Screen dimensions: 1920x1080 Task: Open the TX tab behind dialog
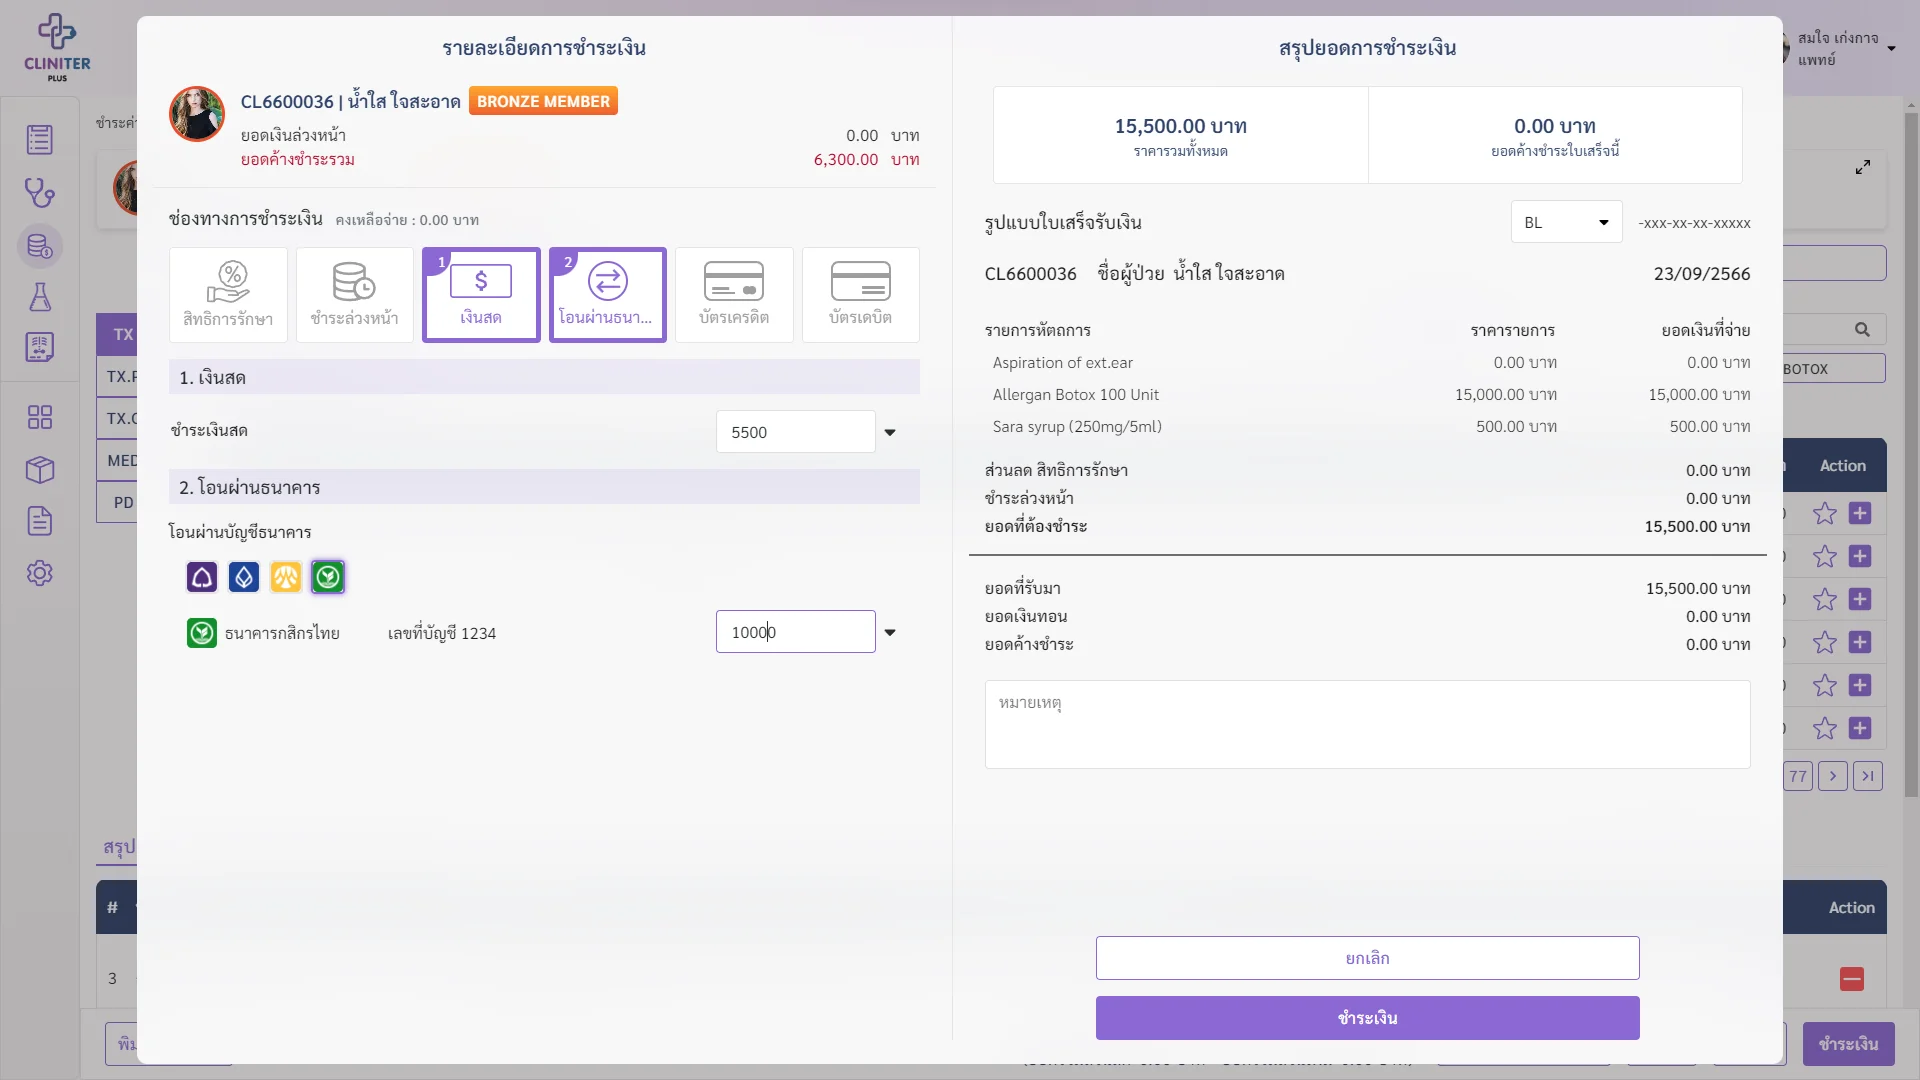click(x=122, y=334)
